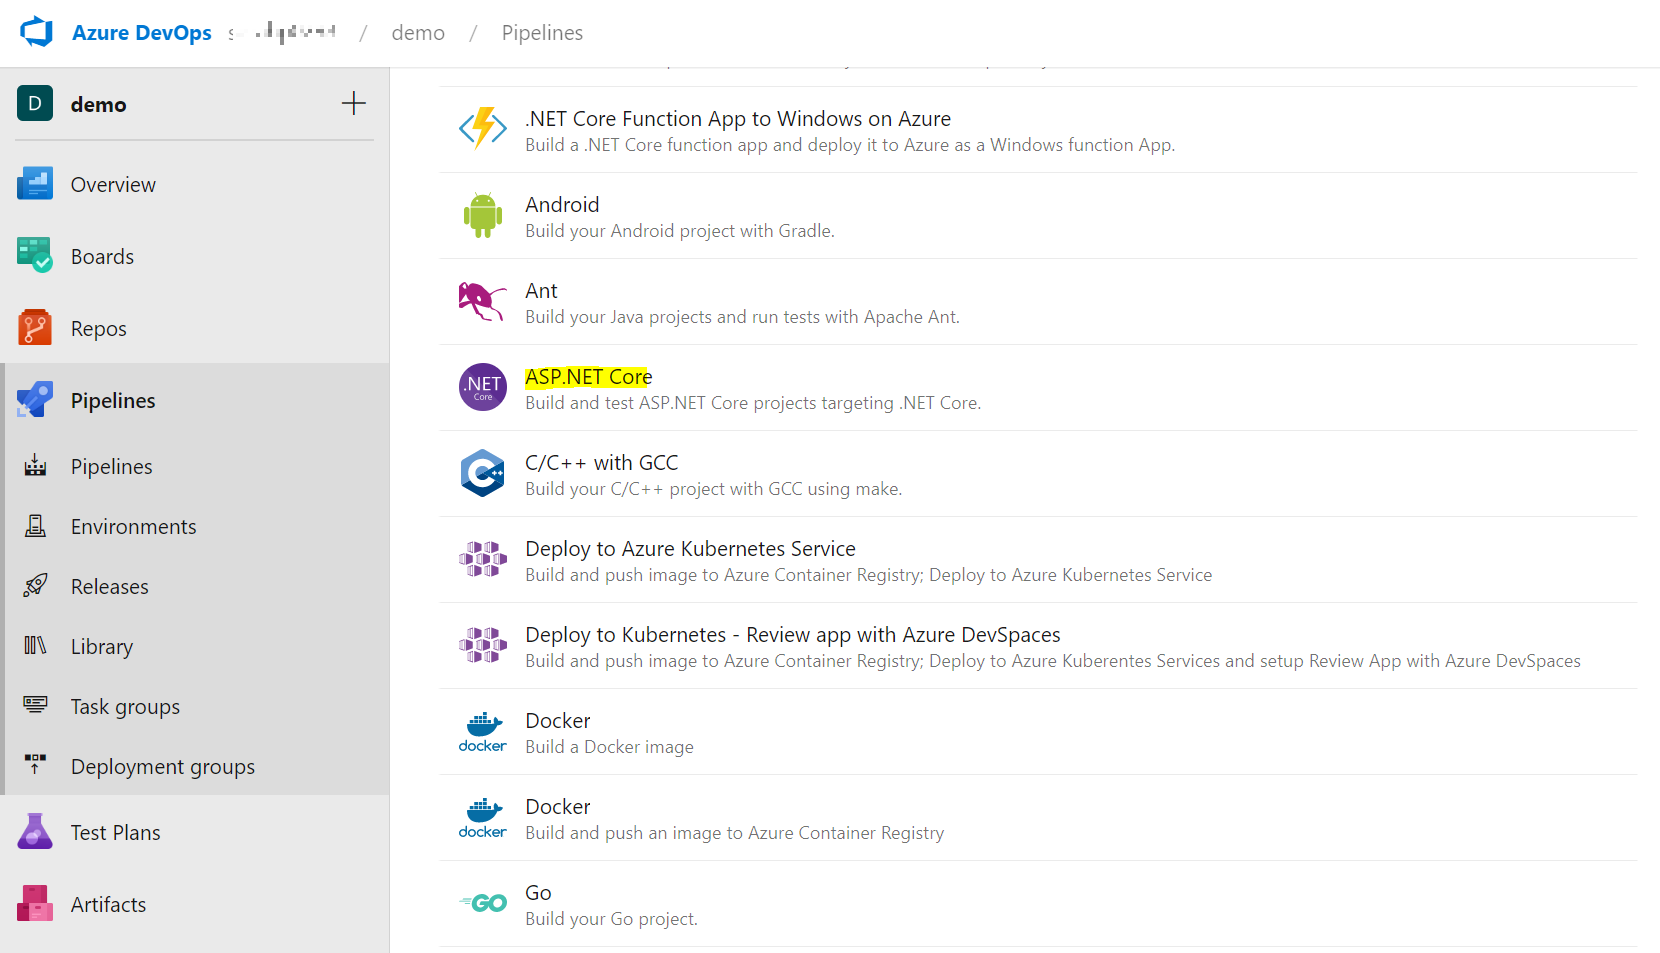Select the ASP.NET Core template
The height and width of the screenshot is (953, 1660).
(x=1039, y=388)
